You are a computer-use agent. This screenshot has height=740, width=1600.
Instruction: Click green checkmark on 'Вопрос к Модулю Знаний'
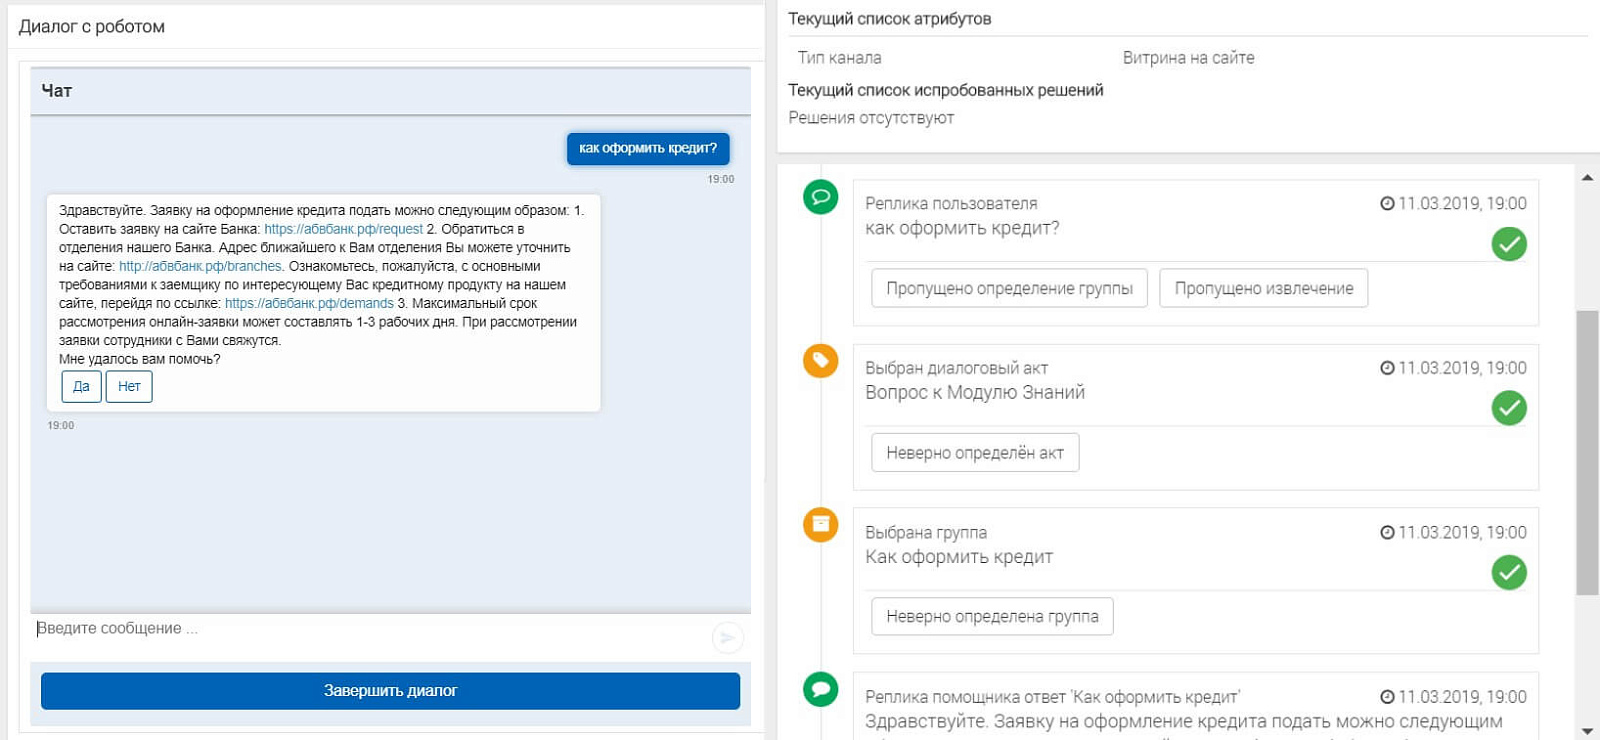1509,408
